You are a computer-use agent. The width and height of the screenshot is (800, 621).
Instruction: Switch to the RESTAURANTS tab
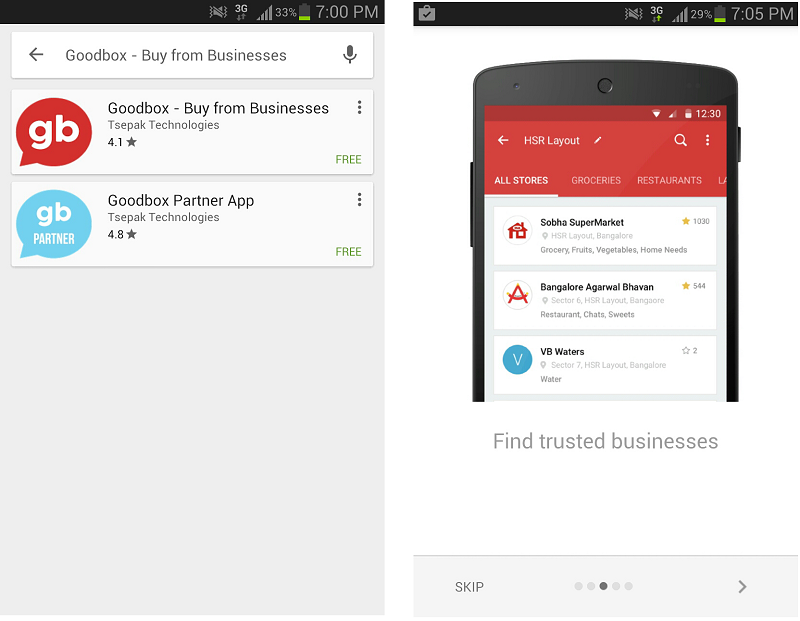pyautogui.click(x=669, y=181)
